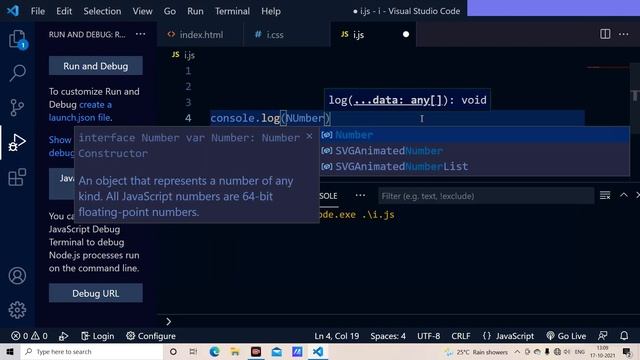Click Ln 4, Col 19 position indicator
This screenshot has height=360, width=640.
click(x=336, y=336)
